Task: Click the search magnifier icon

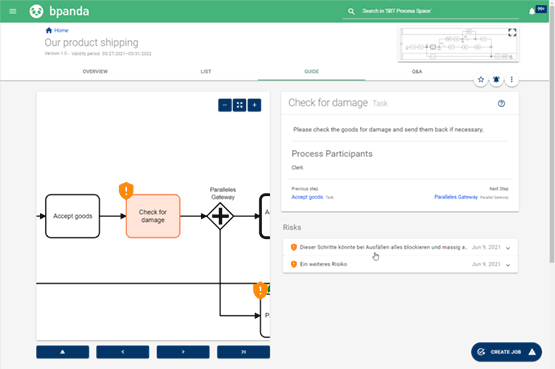Action: pos(351,11)
